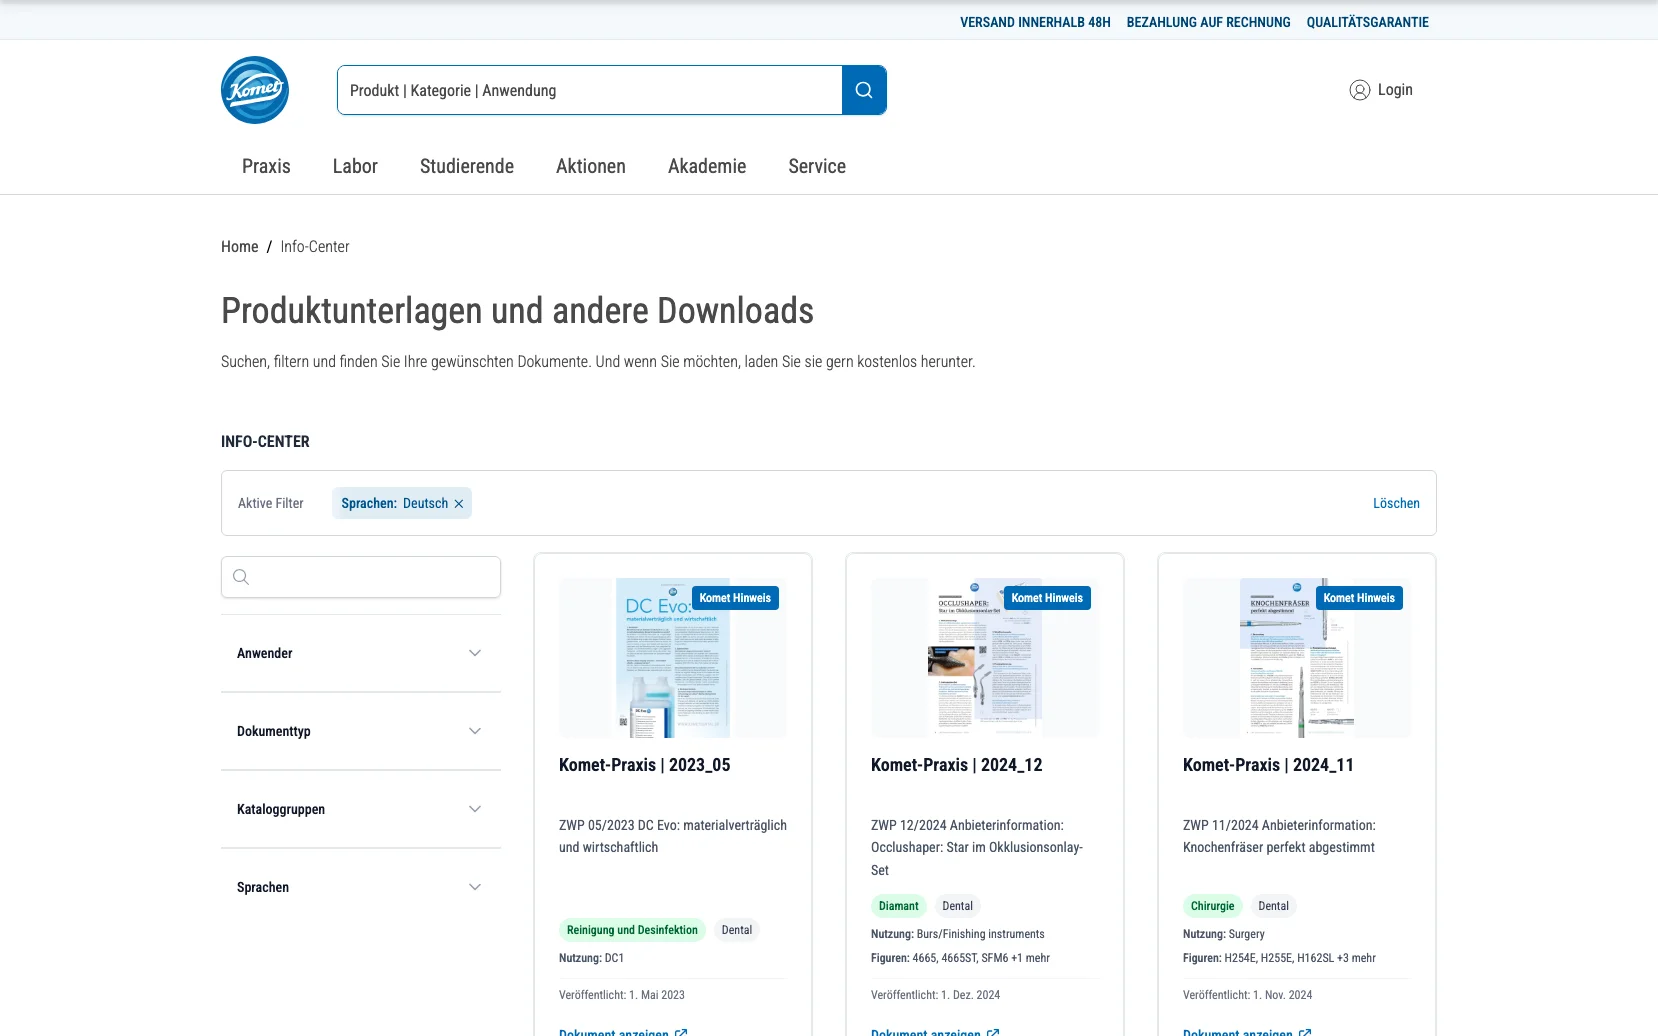Click Qualitätsgarantie text

point(1367,22)
